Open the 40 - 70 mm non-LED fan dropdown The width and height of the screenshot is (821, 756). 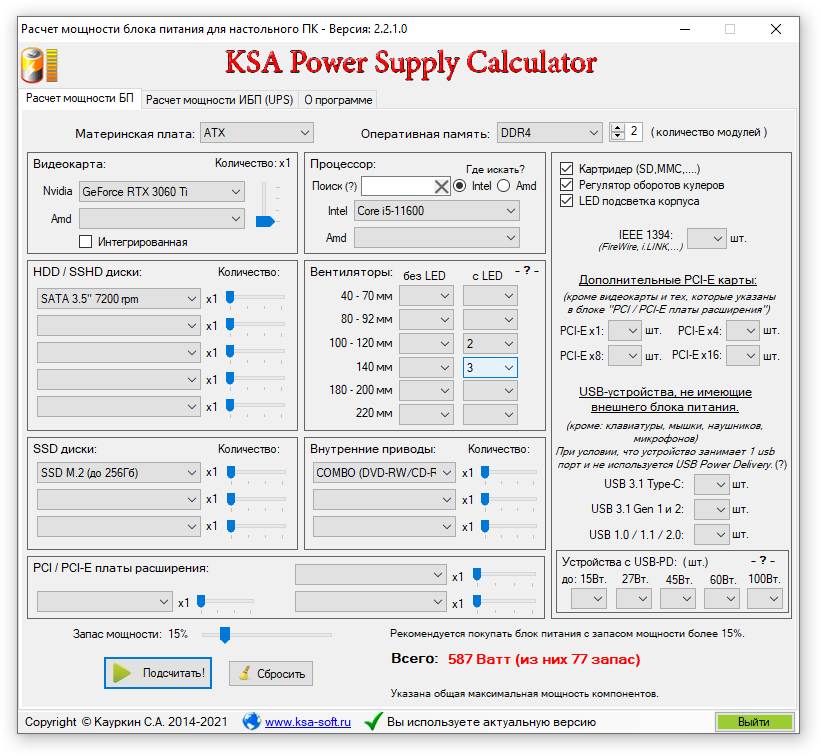(x=426, y=296)
